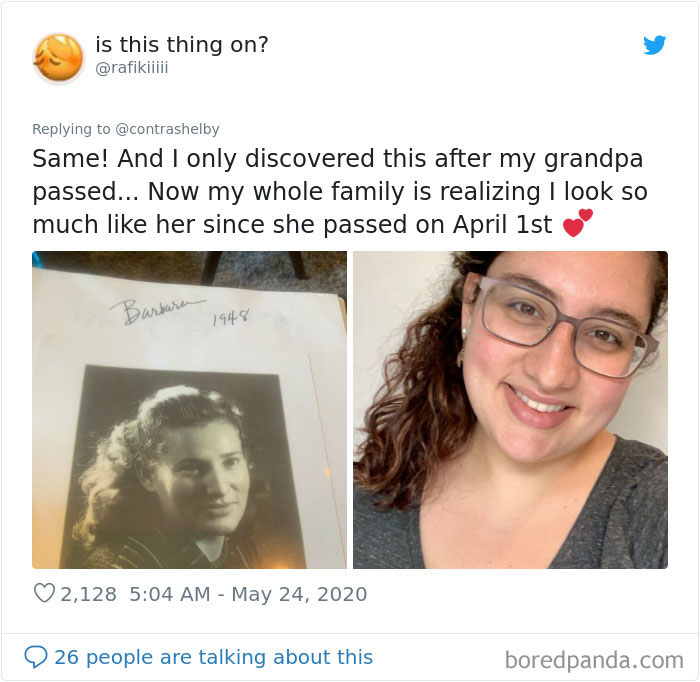
Task: Open the '5:04 AM - May 24, 2020' timestamp
Action: [248, 594]
